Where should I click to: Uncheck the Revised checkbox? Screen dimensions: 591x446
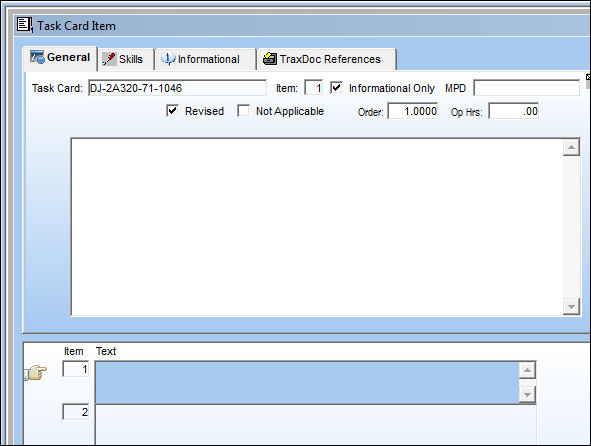click(172, 111)
